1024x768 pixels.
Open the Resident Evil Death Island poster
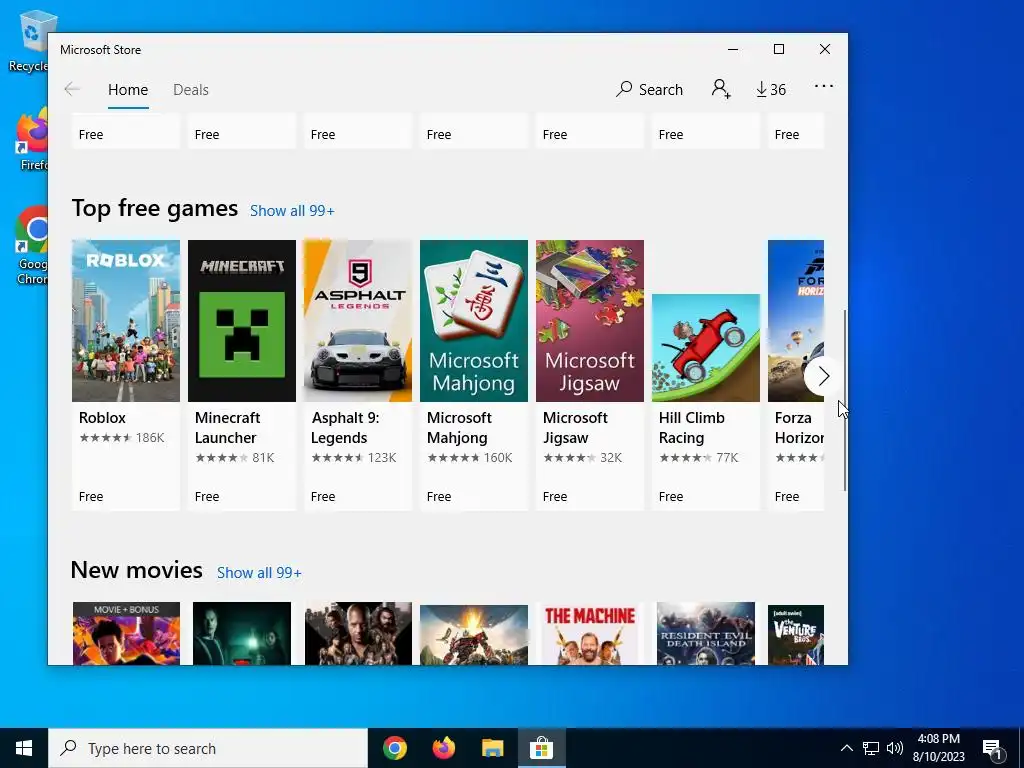(x=706, y=633)
